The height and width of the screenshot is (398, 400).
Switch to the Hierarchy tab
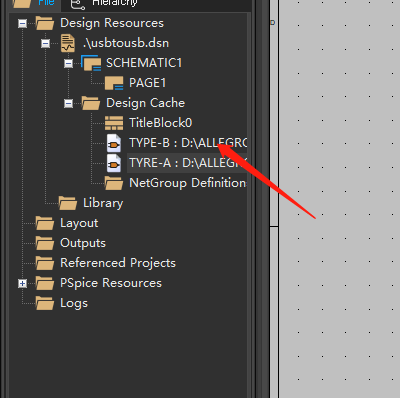104,3
